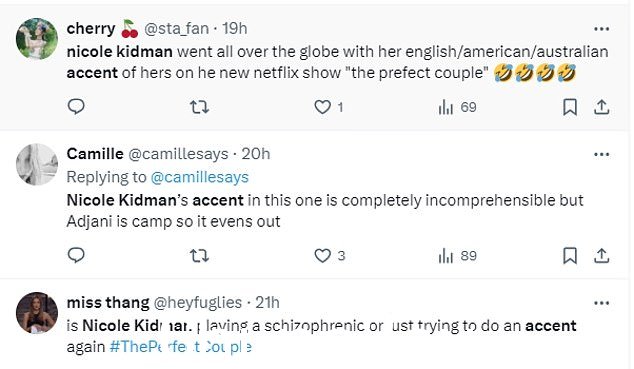Reply to cherry's Nicole Kidman tweet
This screenshot has width=634, height=369.
pos(76,107)
